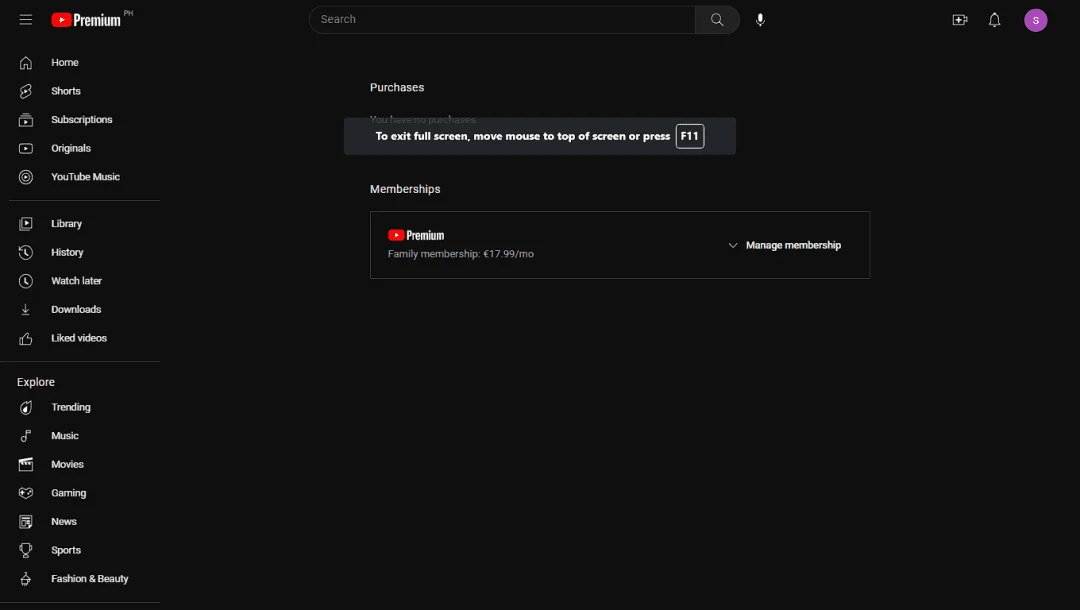This screenshot has width=1080, height=610.
Task: Click the Home icon in sidebar
Action: click(x=25, y=63)
